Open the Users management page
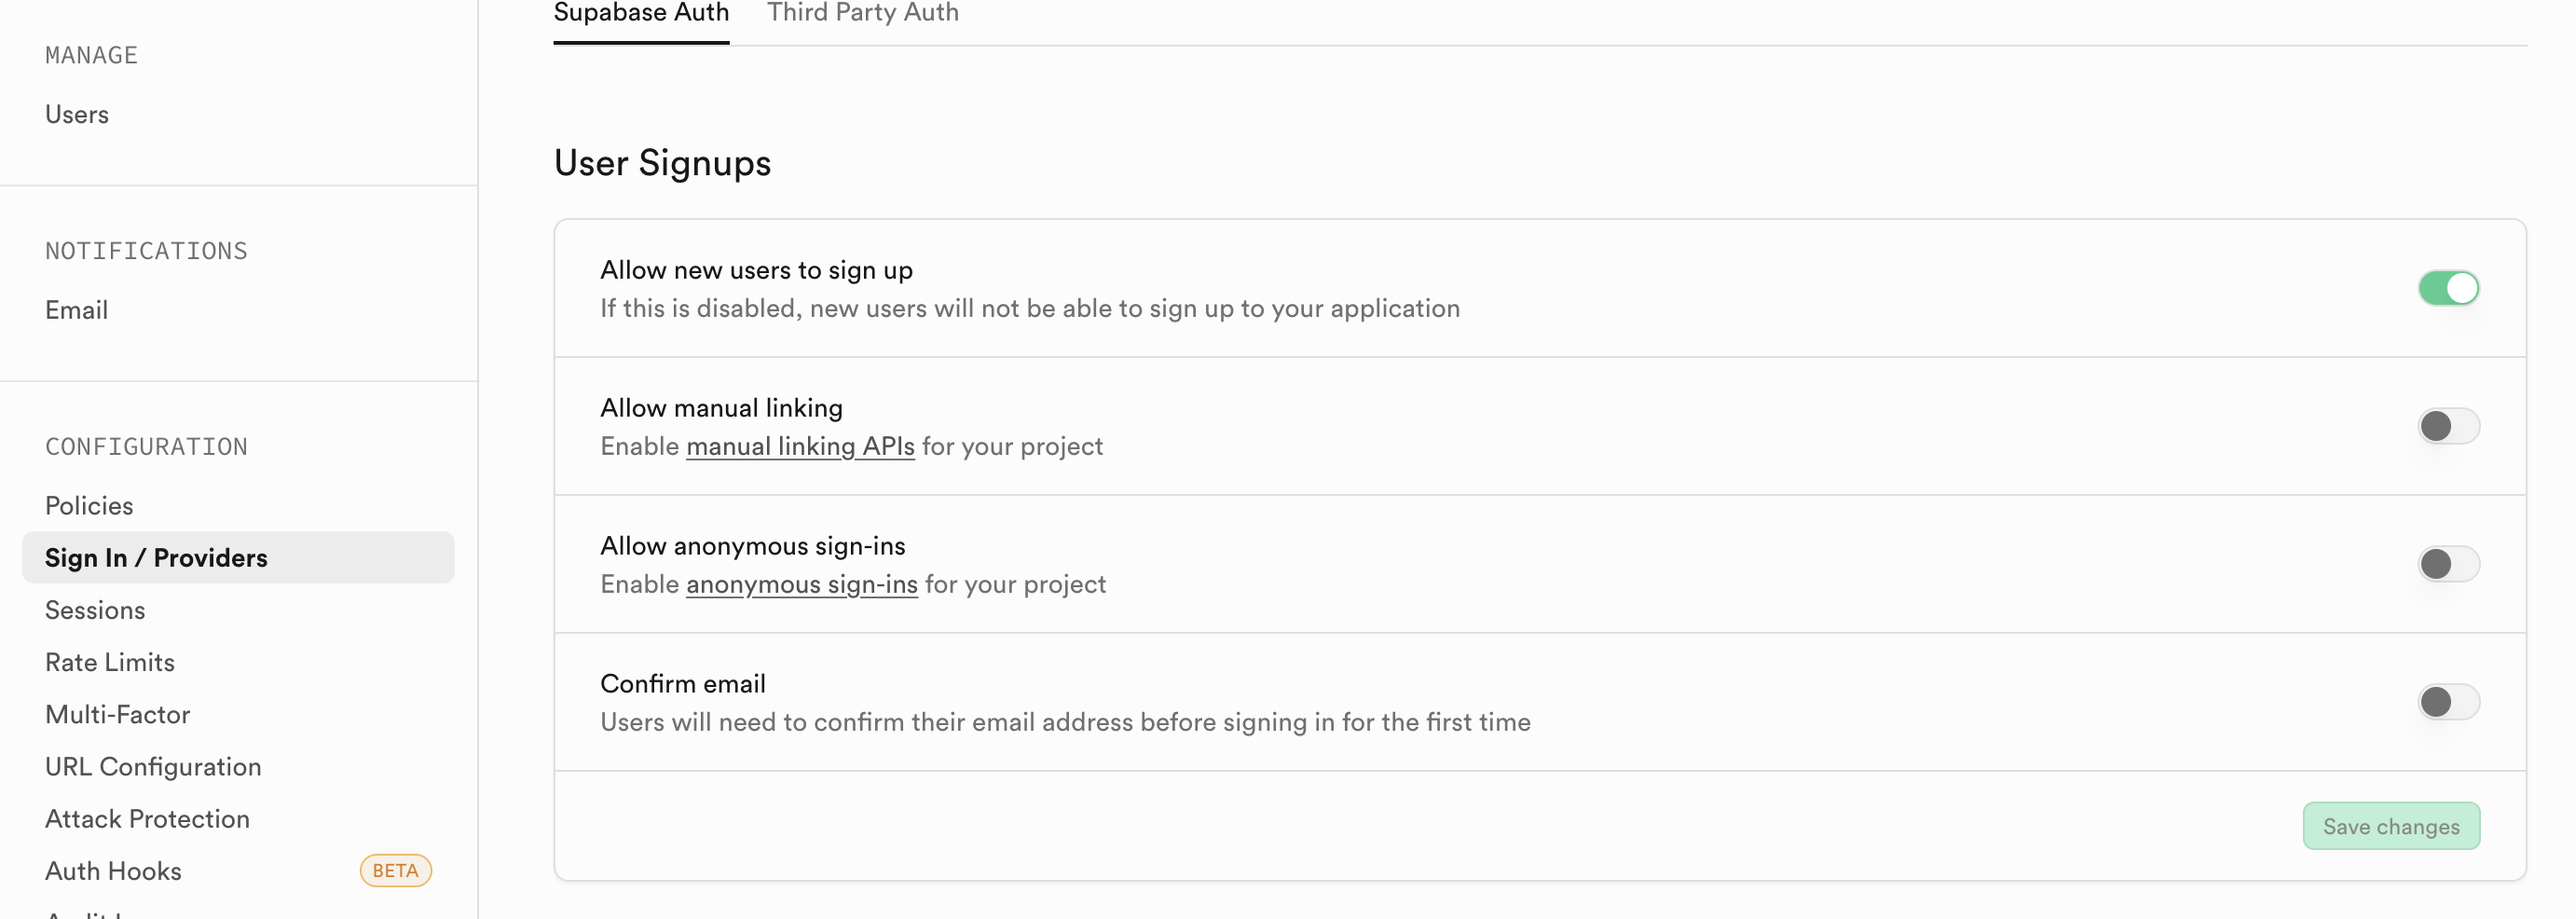This screenshot has height=919, width=2576. pyautogui.click(x=76, y=114)
